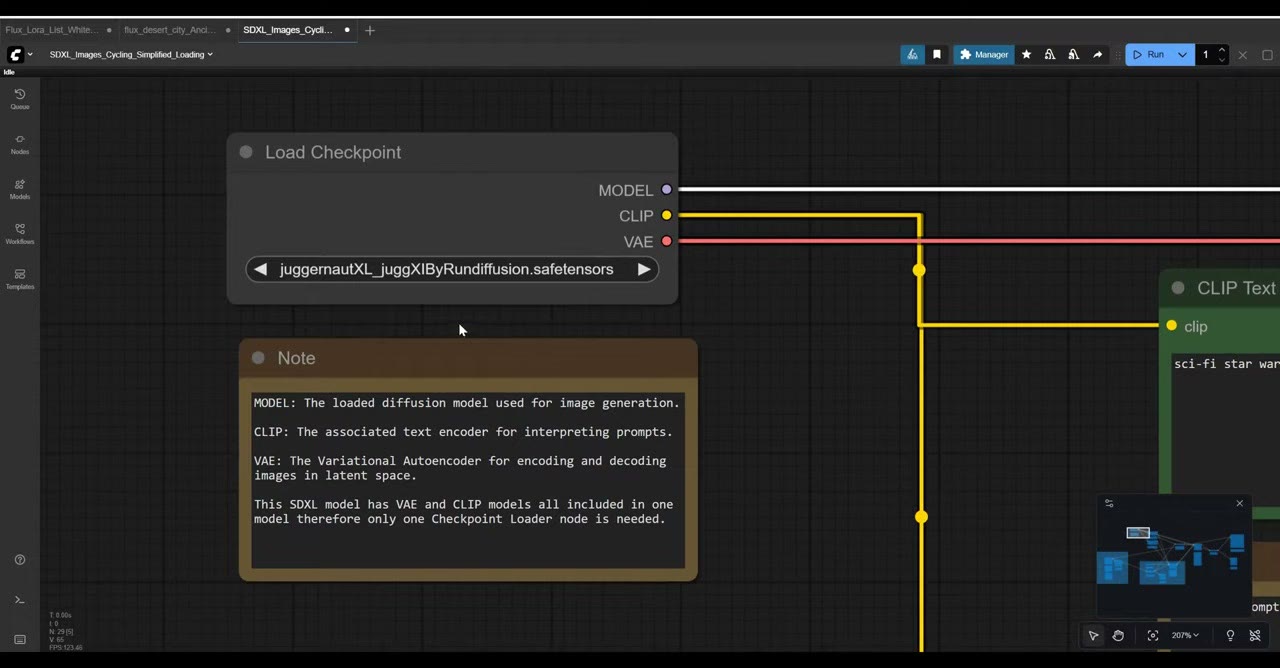Click the ComfyUI logo menu
This screenshot has height=668, width=1280.
tap(15, 54)
